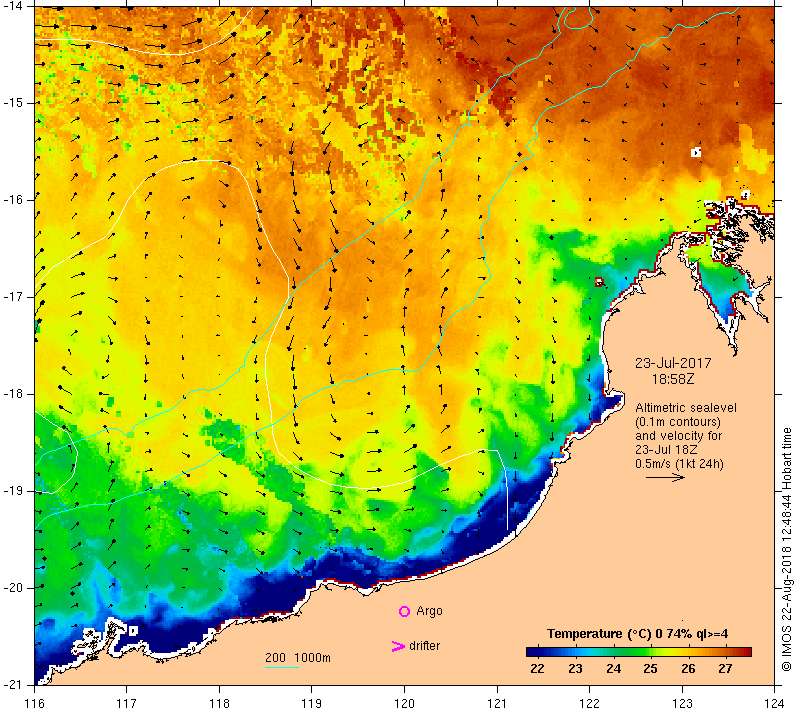The height and width of the screenshot is (710, 800).
Task: Click the temperature scale value 22
Action: click(537, 669)
